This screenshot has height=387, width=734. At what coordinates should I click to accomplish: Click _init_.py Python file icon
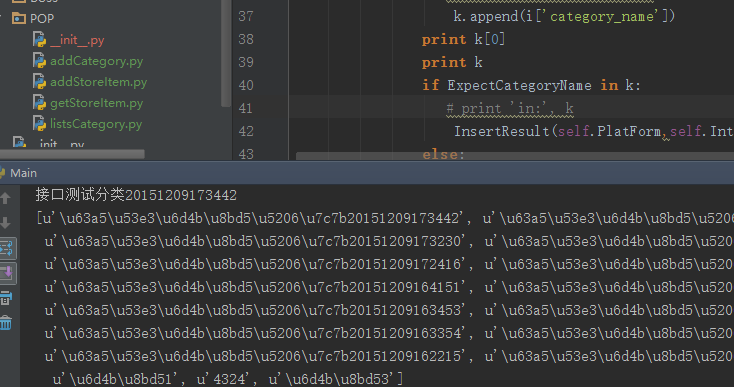point(39,40)
